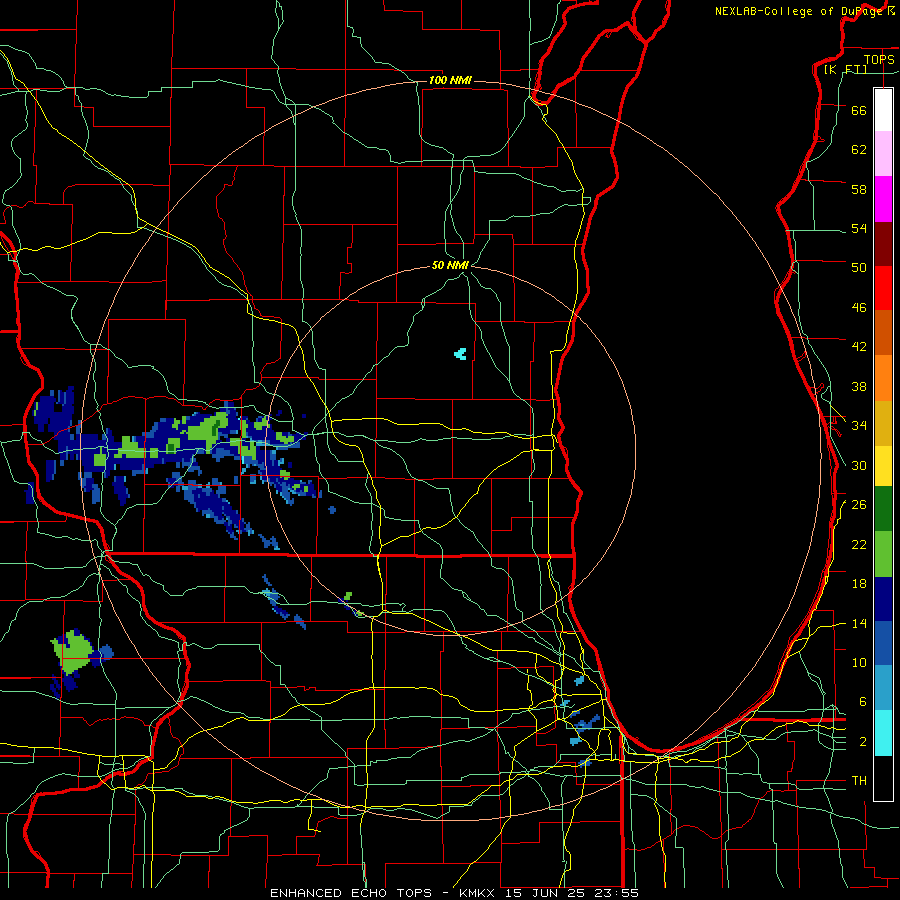Click the '14' legend value
The width and height of the screenshot is (900, 900).
859,623
